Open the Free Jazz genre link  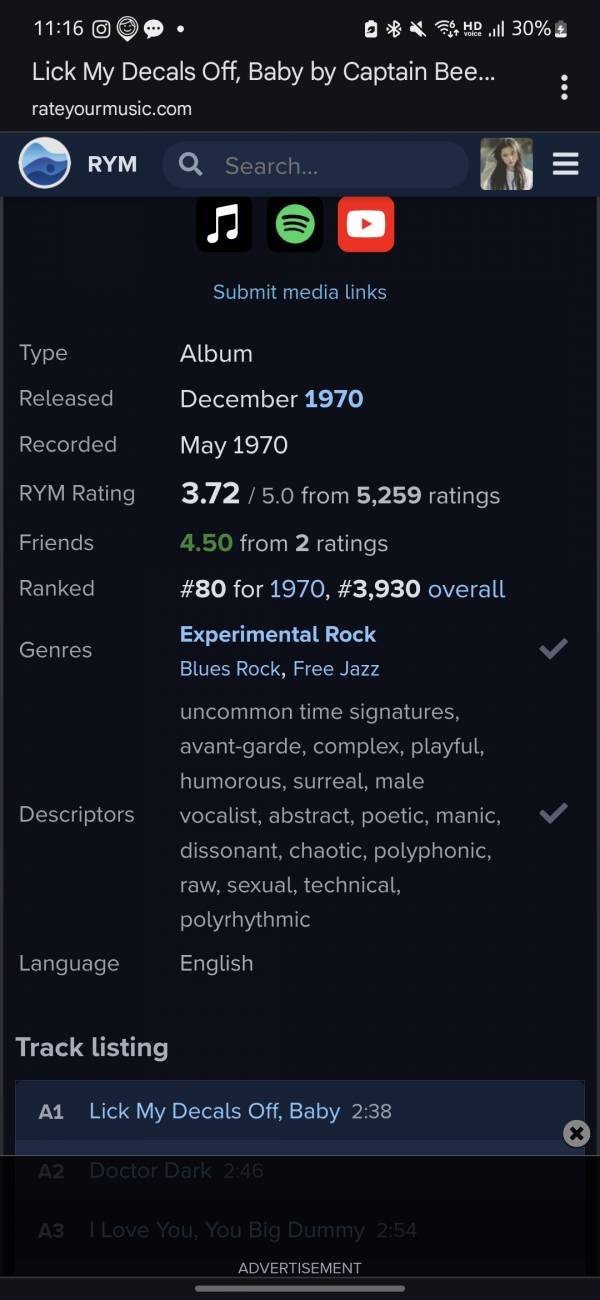click(336, 669)
